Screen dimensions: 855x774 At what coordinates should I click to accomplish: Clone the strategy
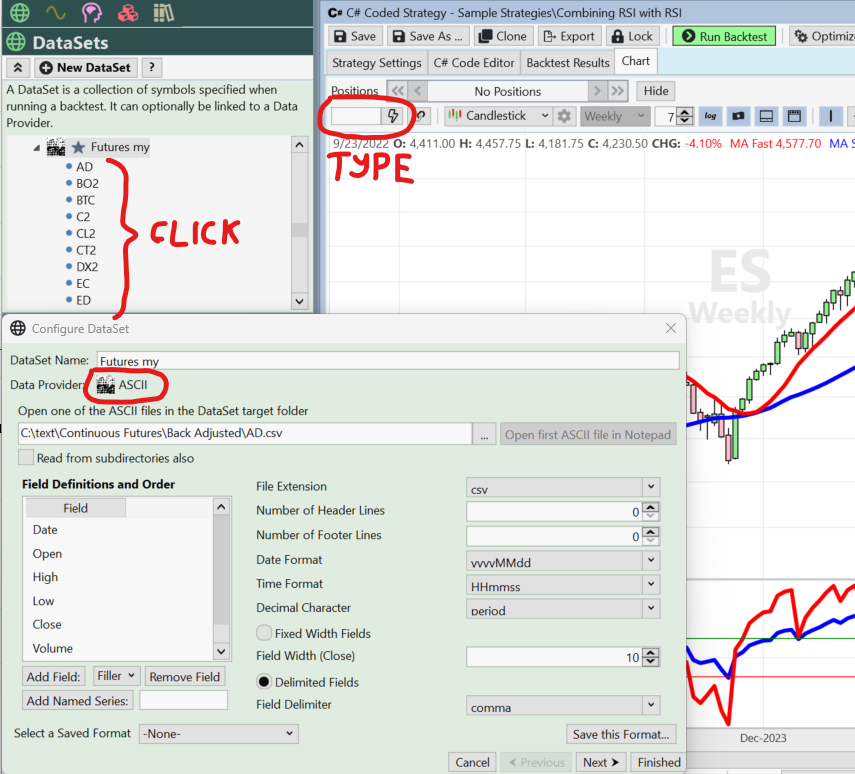(x=503, y=37)
